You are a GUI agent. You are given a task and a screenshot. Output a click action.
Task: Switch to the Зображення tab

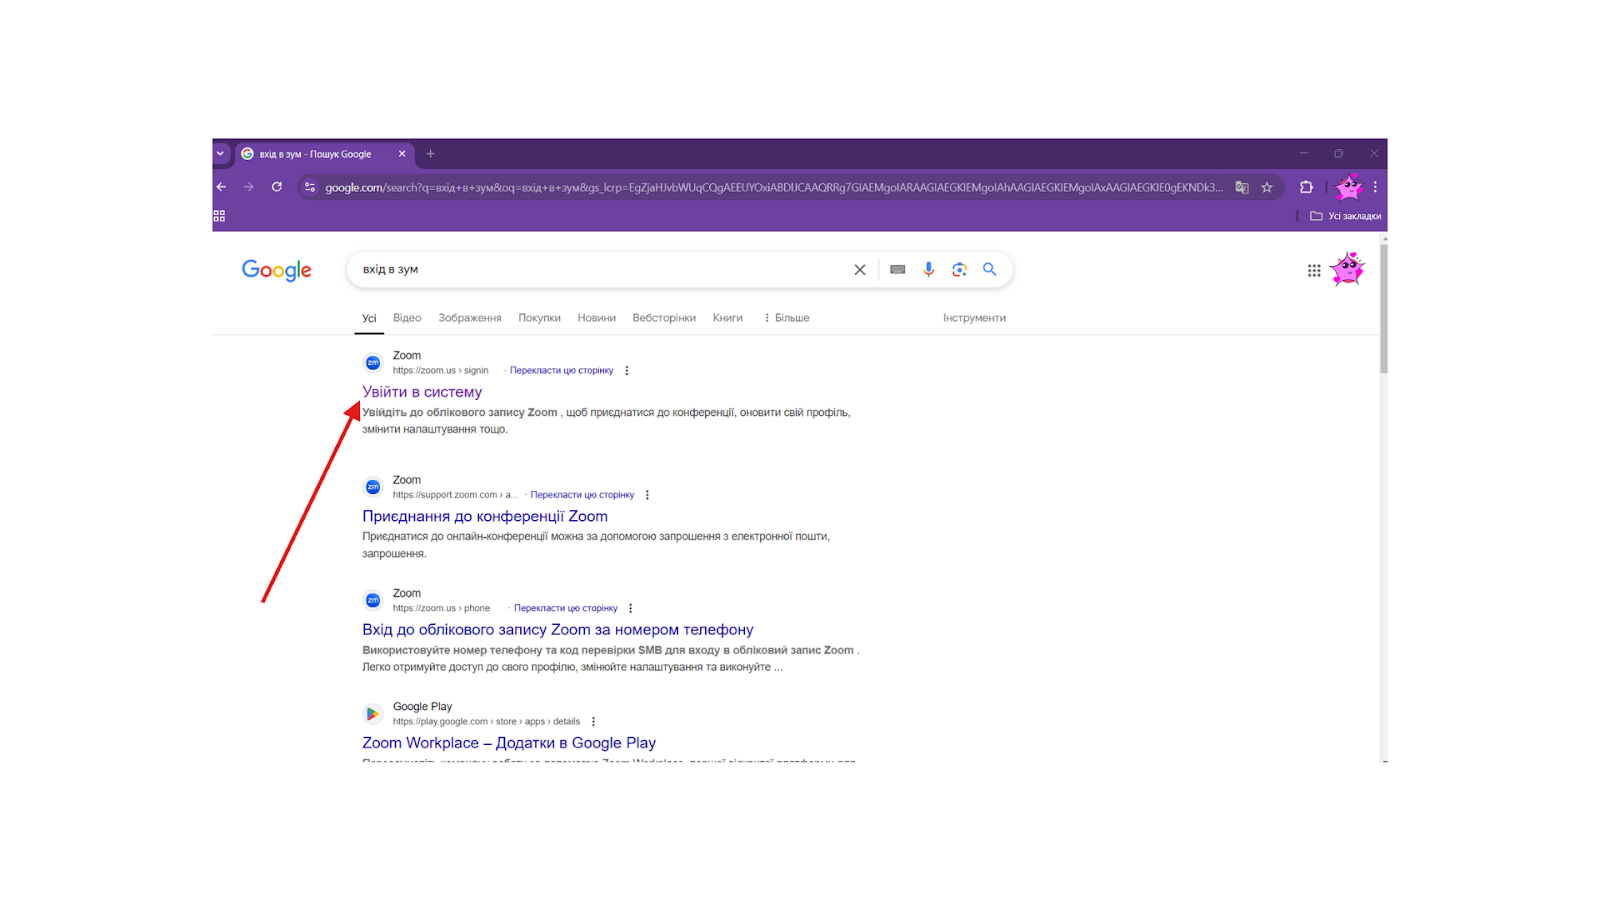[470, 318]
